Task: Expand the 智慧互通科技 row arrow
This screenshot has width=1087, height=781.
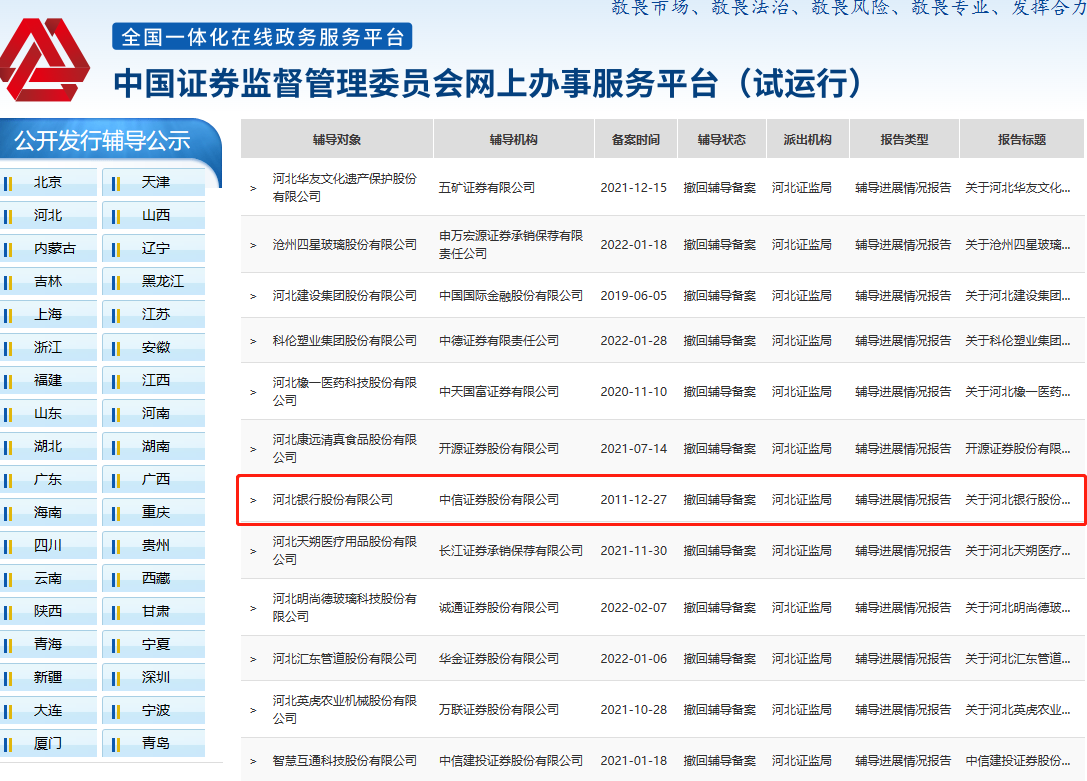Action: [253, 762]
